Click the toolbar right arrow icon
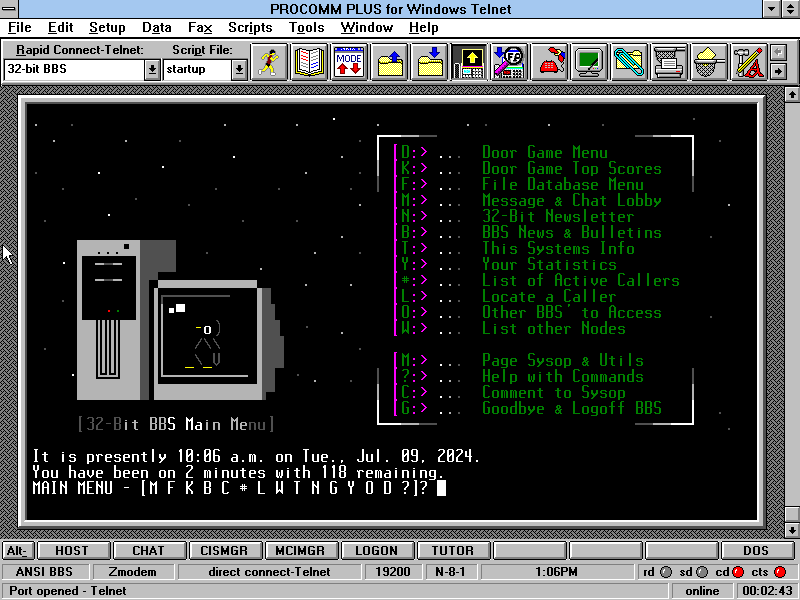 [x=778, y=71]
